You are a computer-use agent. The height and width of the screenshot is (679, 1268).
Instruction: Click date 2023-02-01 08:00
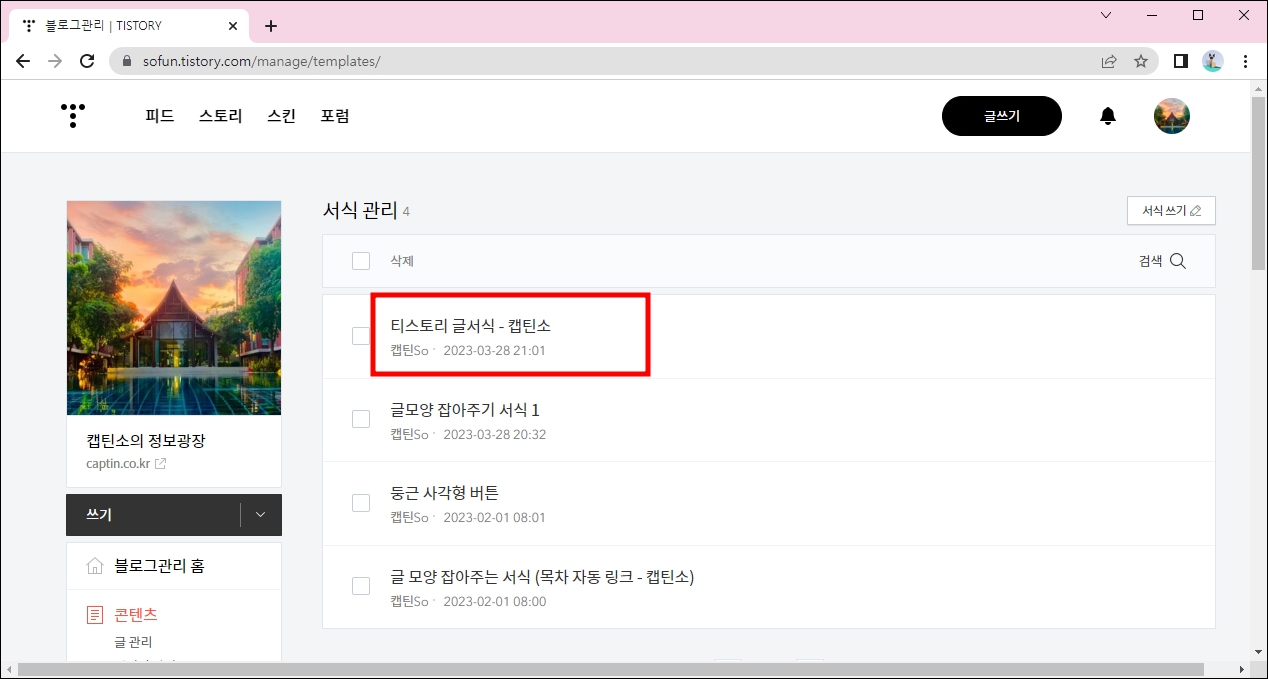point(494,602)
